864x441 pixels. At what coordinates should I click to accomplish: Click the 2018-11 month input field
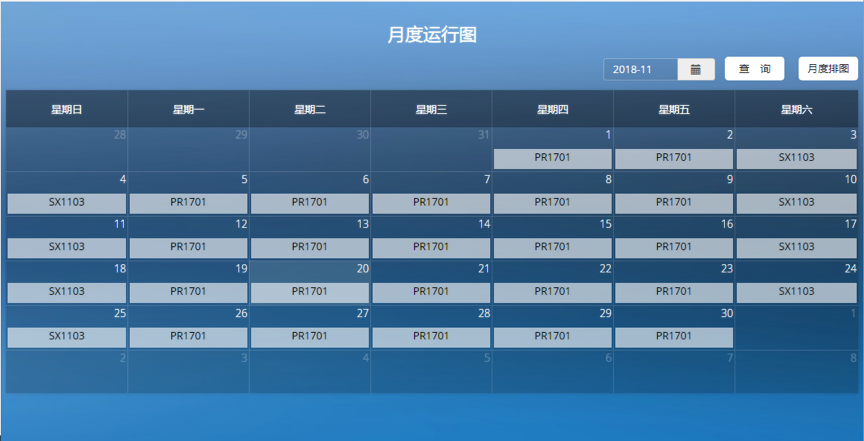[x=640, y=69]
